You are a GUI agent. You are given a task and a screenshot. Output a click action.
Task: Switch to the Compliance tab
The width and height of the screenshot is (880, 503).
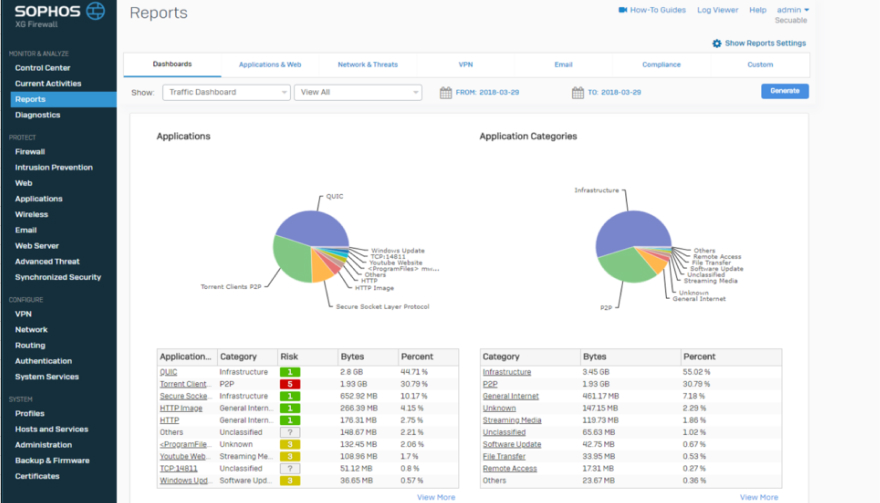point(661,65)
